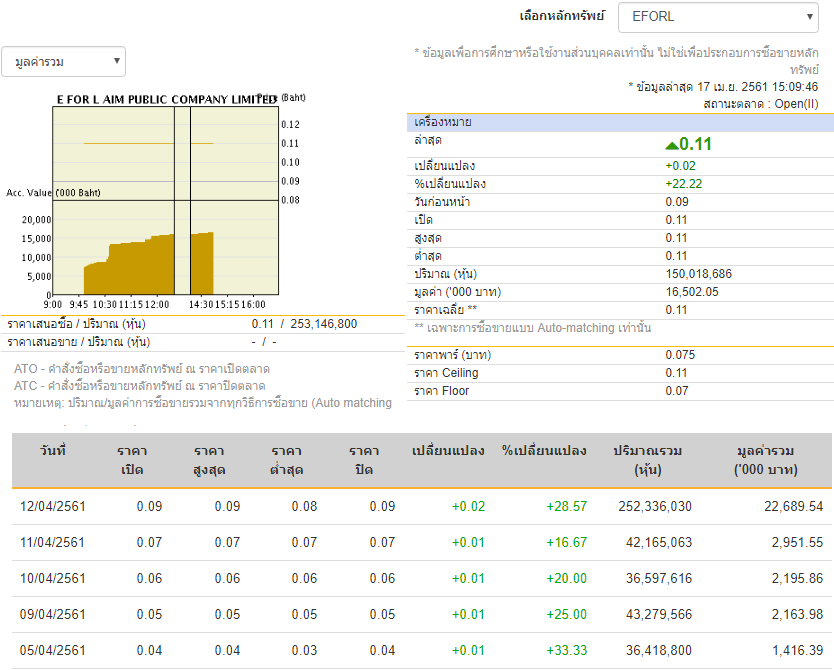Click total value 16,502.05
Viewport: 834px width, 670px height.
pyautogui.click(x=692, y=292)
